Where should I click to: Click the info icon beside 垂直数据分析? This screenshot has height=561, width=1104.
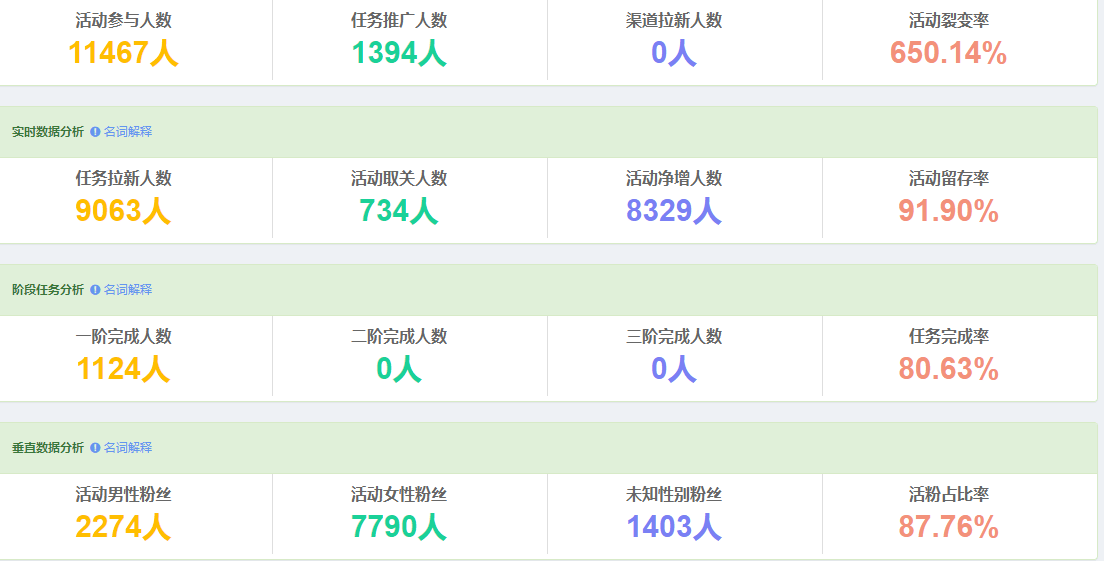click(x=95, y=448)
